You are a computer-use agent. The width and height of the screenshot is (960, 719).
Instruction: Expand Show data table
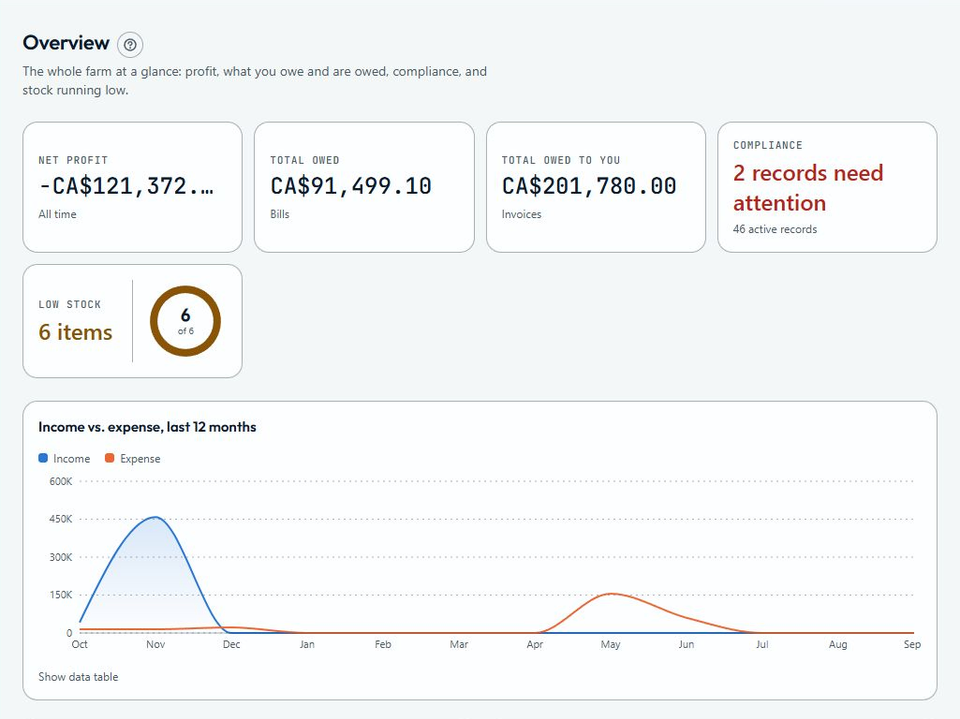point(78,677)
